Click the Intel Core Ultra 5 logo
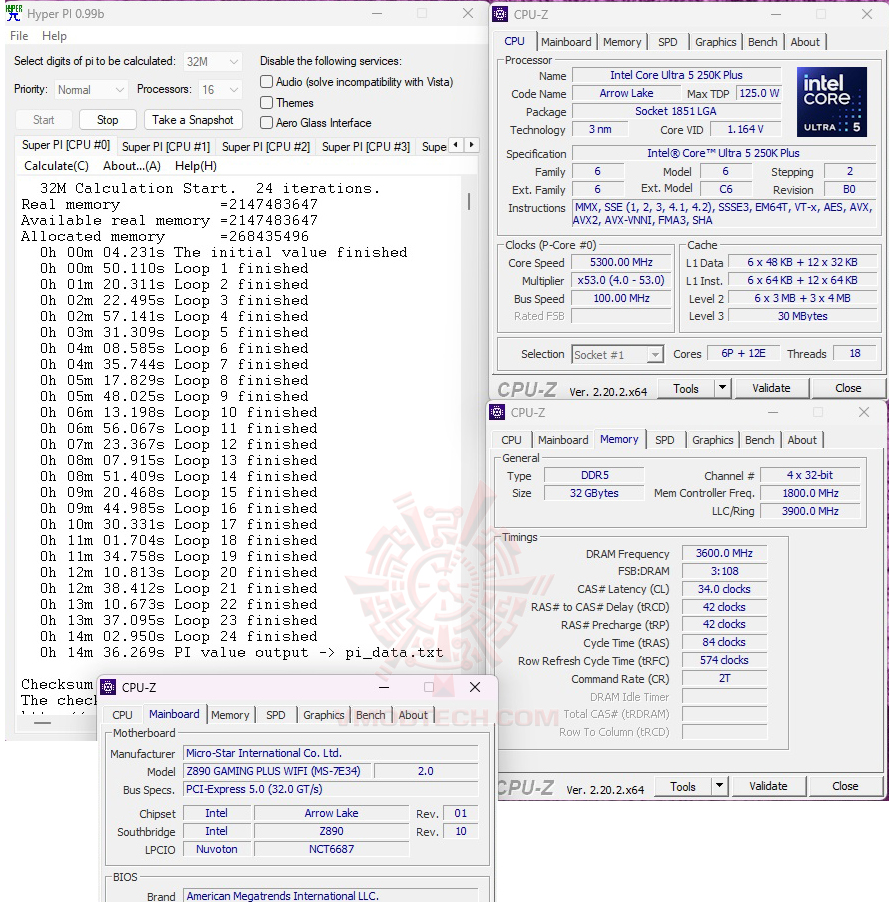Viewport: 889px width, 902px height. tap(831, 101)
